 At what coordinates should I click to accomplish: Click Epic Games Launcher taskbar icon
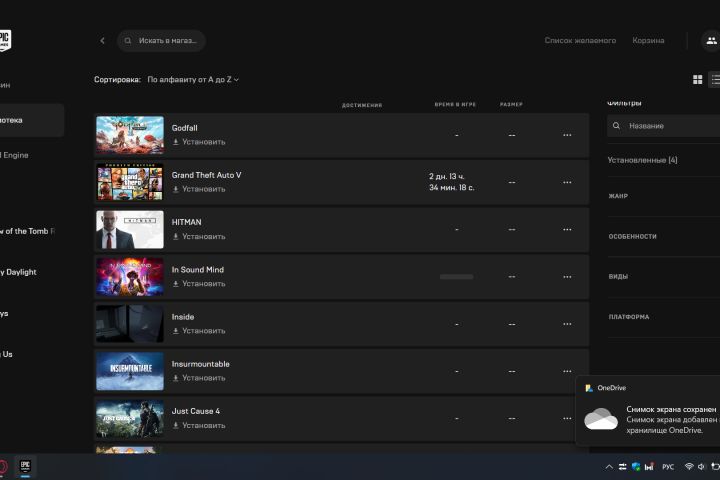point(25,466)
